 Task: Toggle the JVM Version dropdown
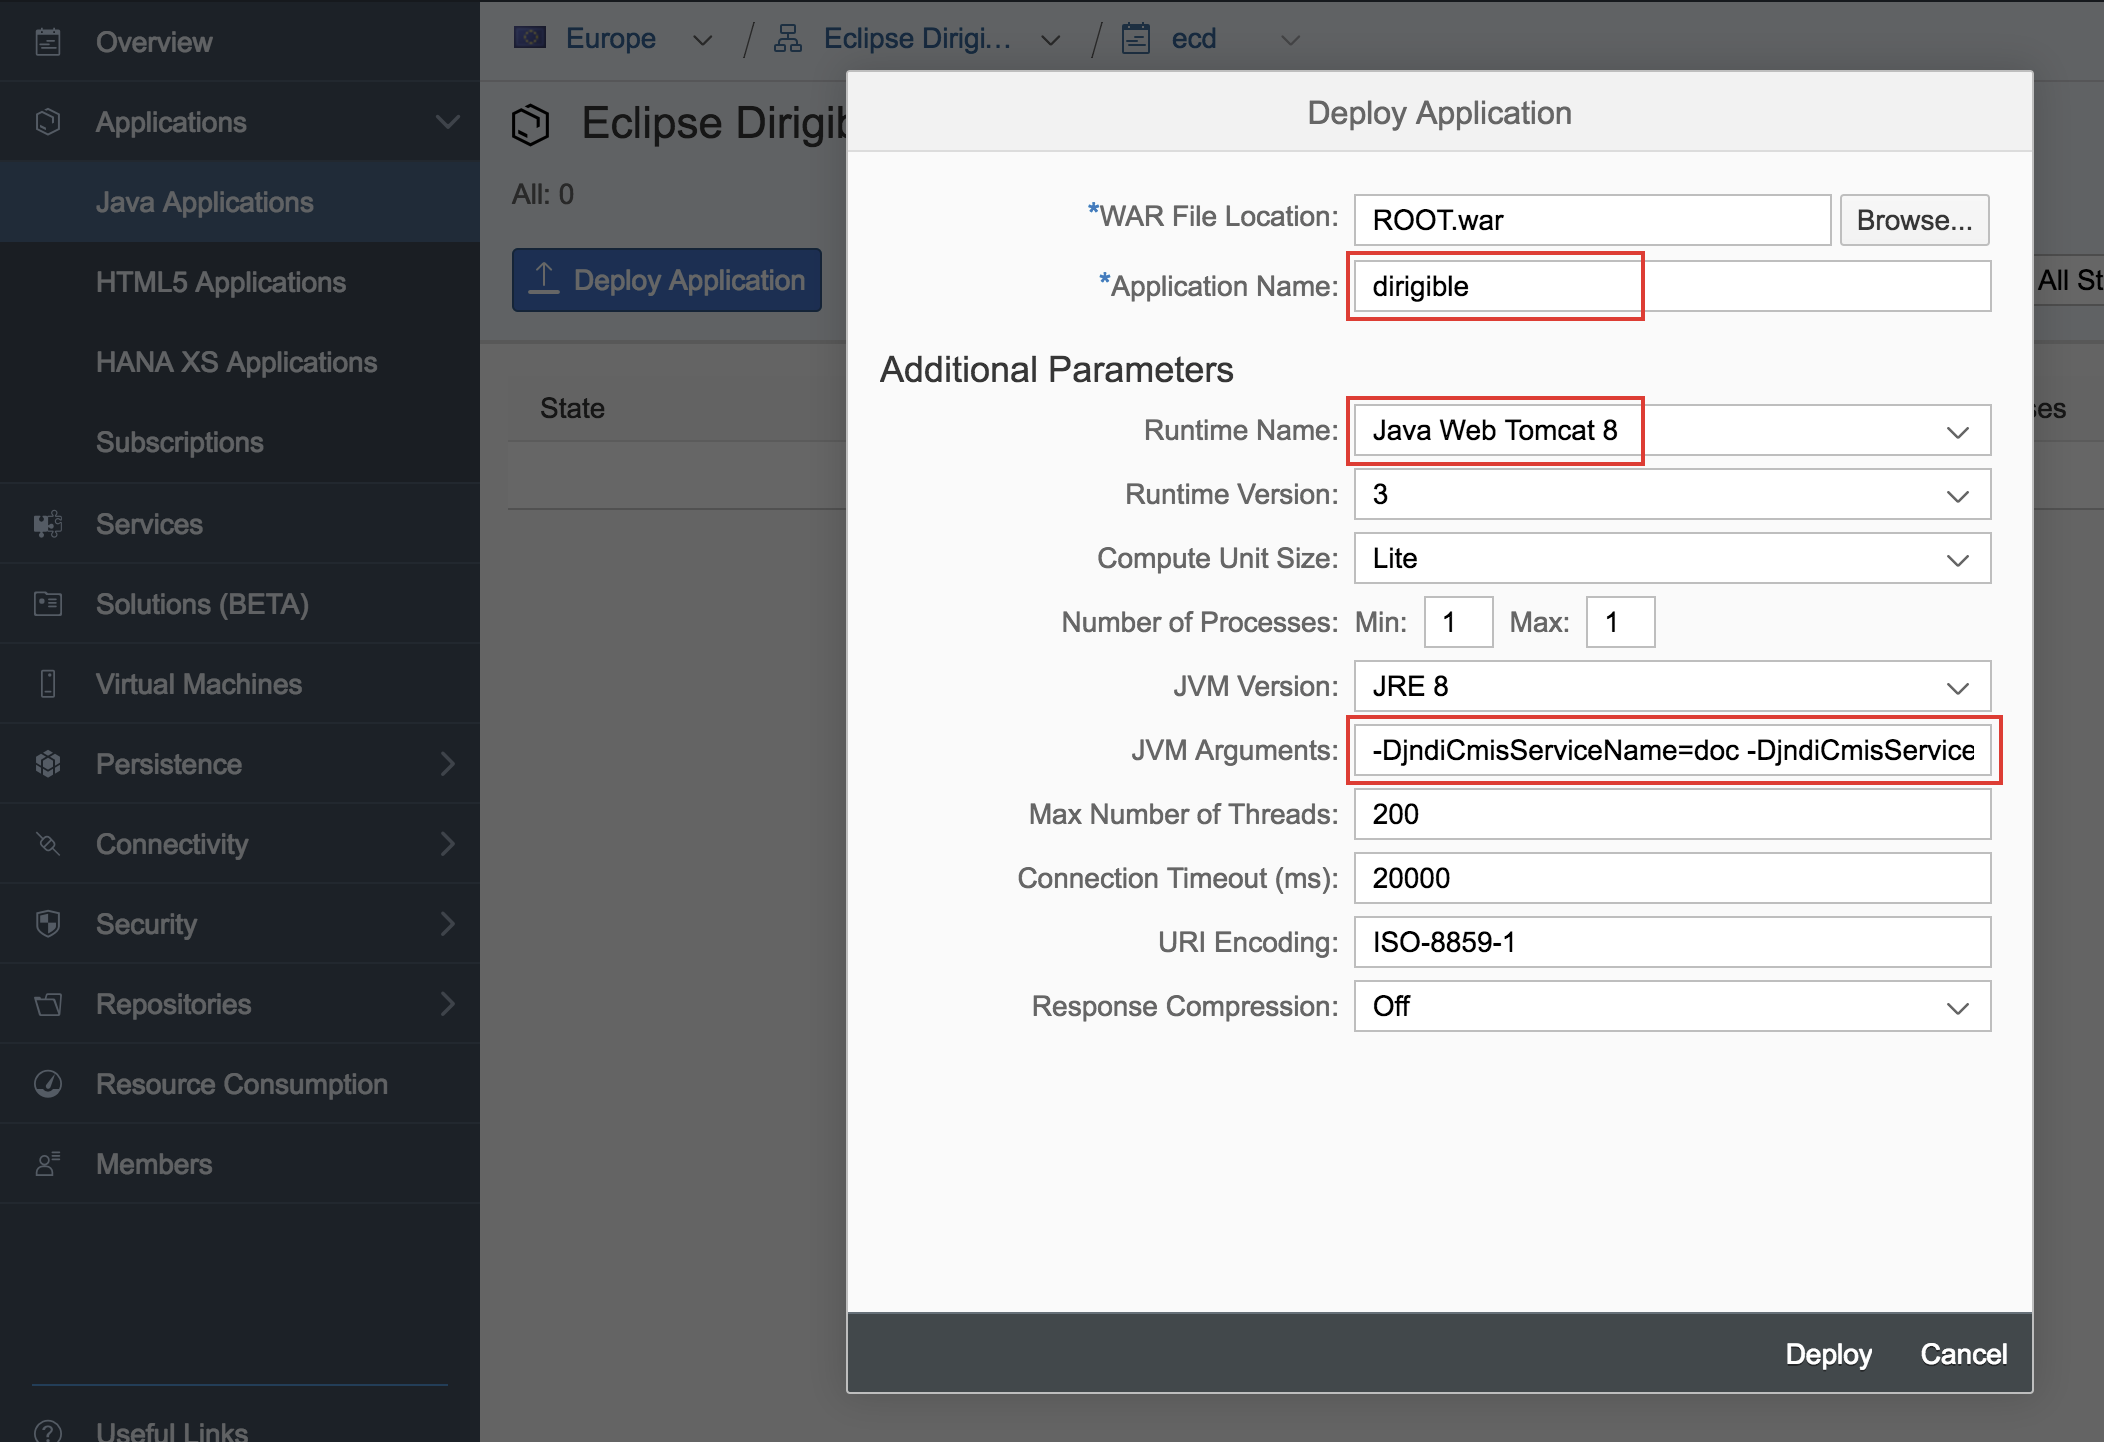pyautogui.click(x=1957, y=686)
